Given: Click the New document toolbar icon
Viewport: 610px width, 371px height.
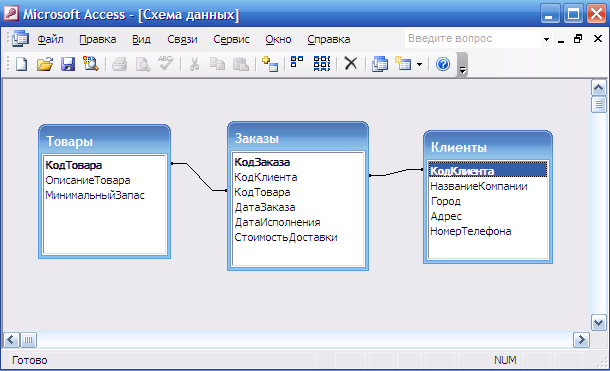Looking at the screenshot, I should click(22, 63).
